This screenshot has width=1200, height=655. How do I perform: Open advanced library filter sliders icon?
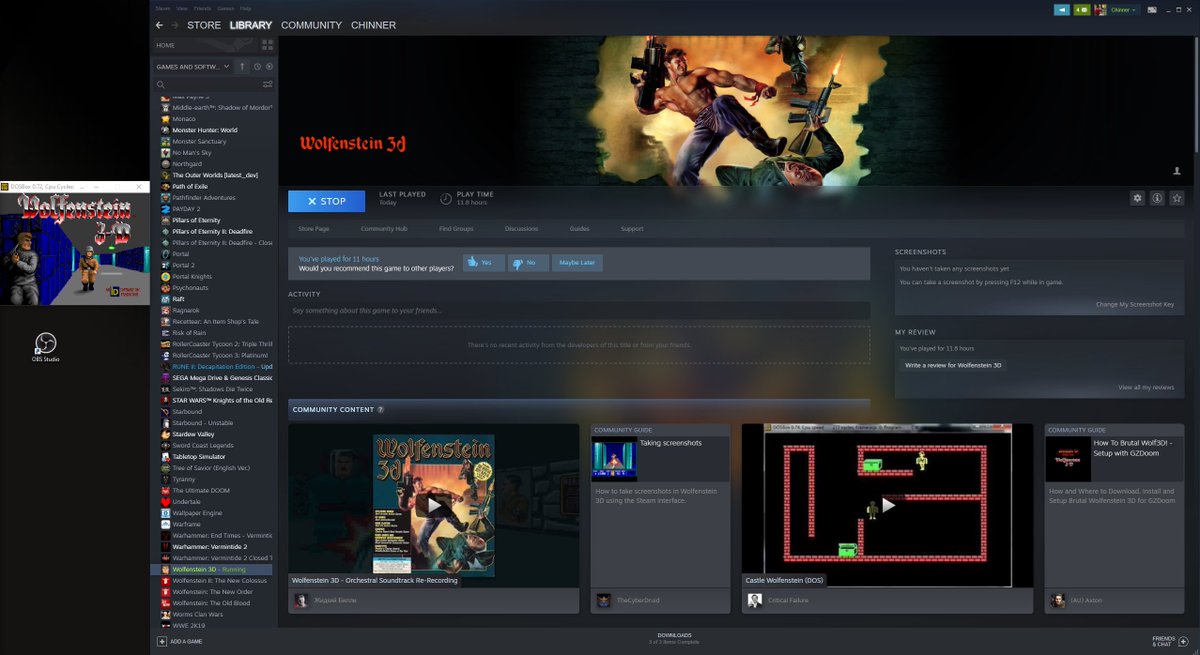267,84
